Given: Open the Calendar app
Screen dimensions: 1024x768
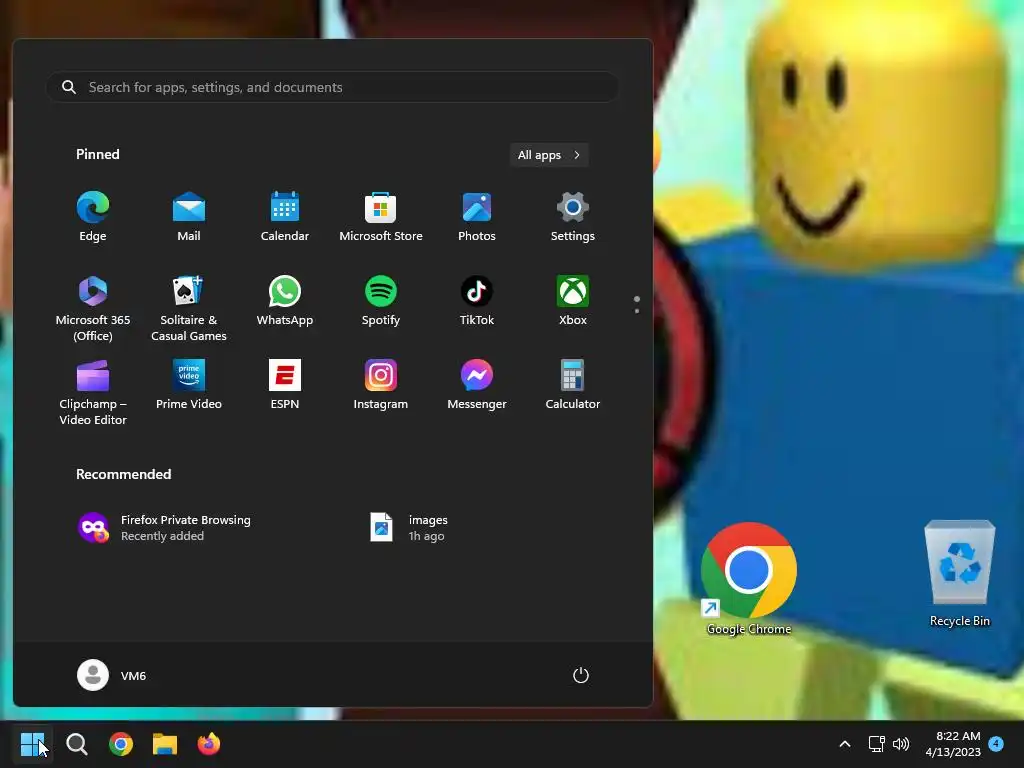Looking at the screenshot, I should [285, 217].
